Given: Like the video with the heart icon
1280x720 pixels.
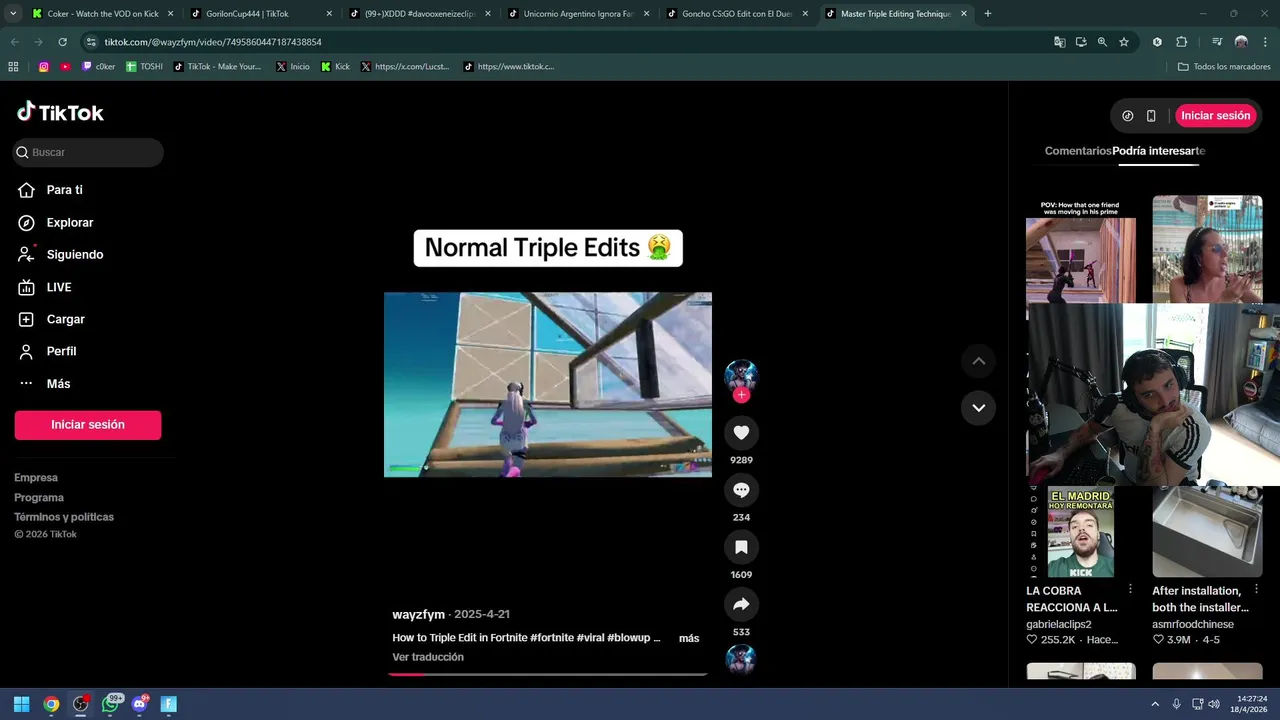Looking at the screenshot, I should [x=741, y=433].
